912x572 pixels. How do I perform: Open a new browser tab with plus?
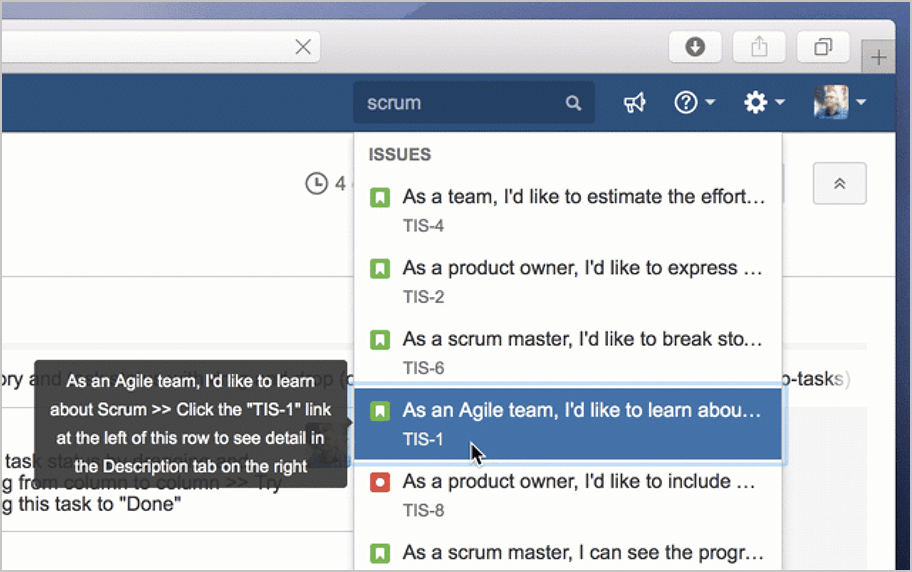click(878, 58)
